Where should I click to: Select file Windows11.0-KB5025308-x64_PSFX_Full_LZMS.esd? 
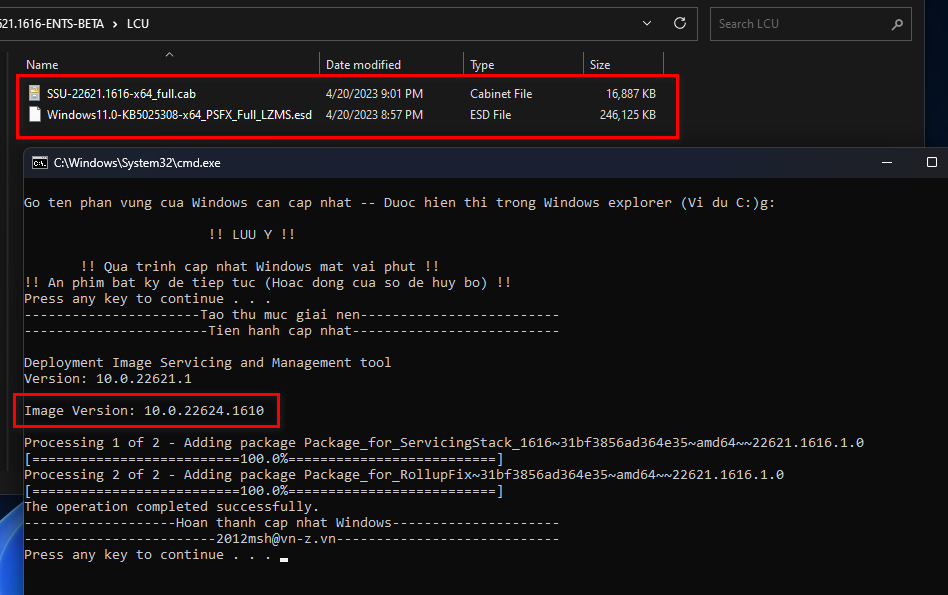tap(180, 115)
